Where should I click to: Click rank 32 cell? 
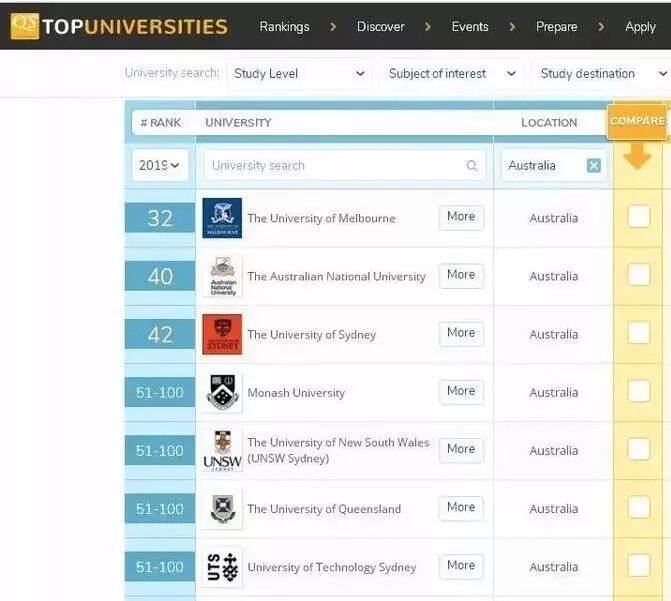pos(160,218)
